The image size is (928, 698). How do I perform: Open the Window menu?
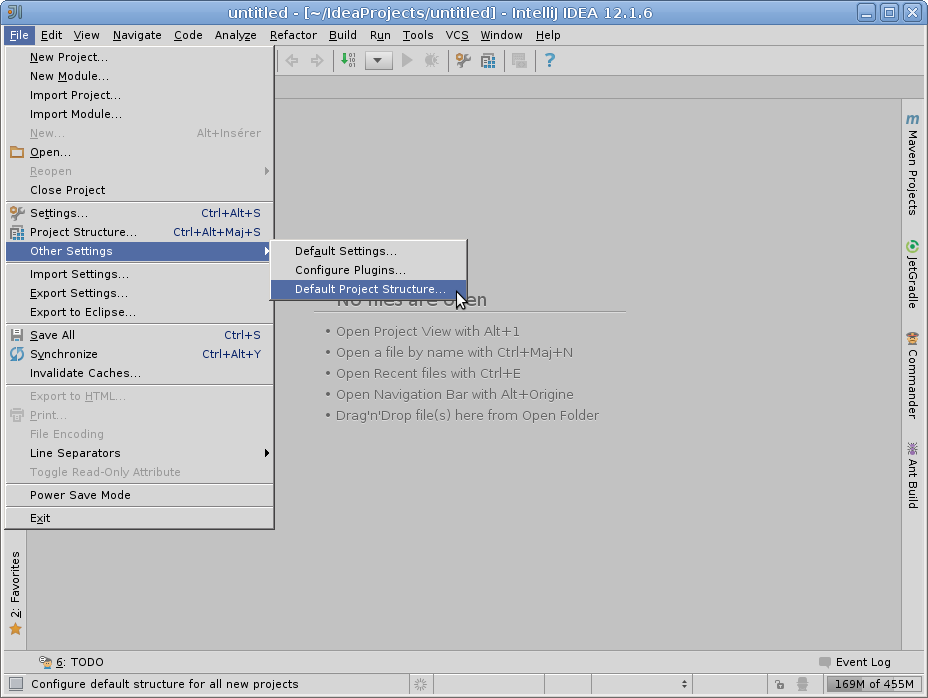tap(501, 36)
